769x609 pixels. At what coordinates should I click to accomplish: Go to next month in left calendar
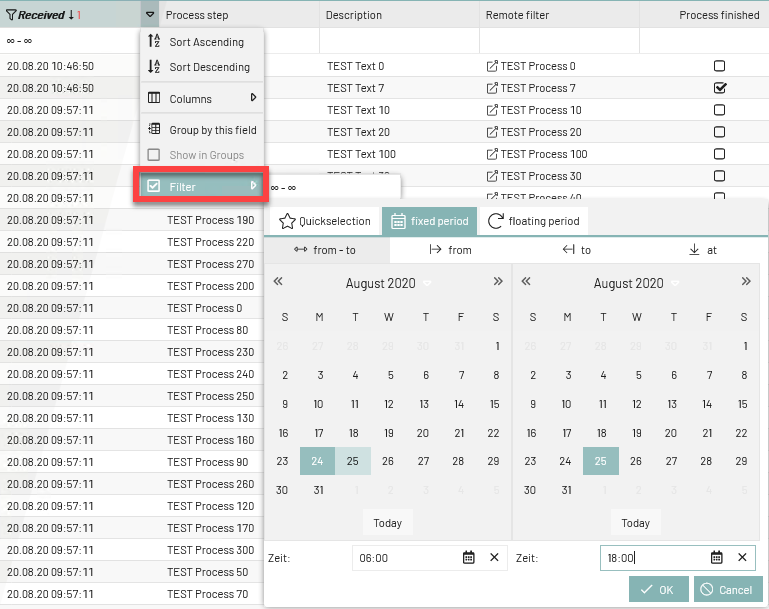point(498,281)
